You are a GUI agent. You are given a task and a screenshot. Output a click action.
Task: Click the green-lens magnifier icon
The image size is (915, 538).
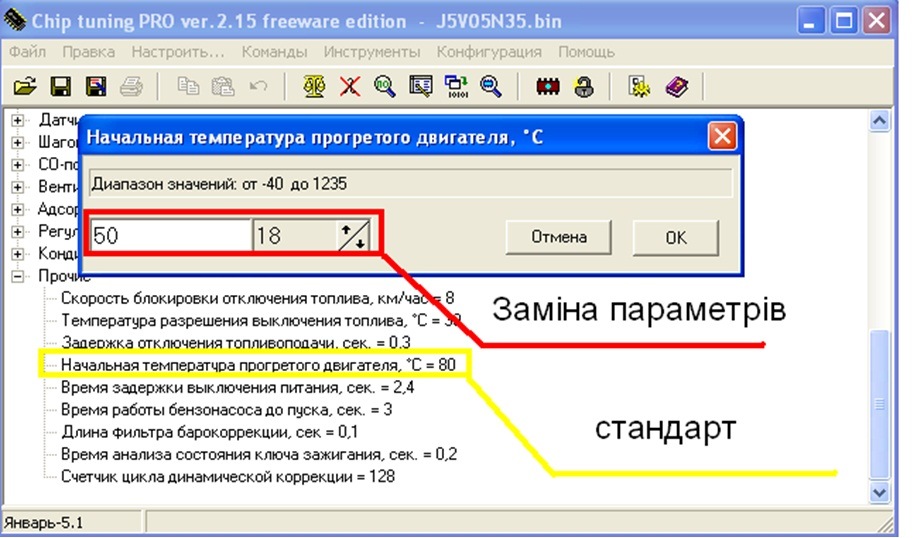point(385,86)
